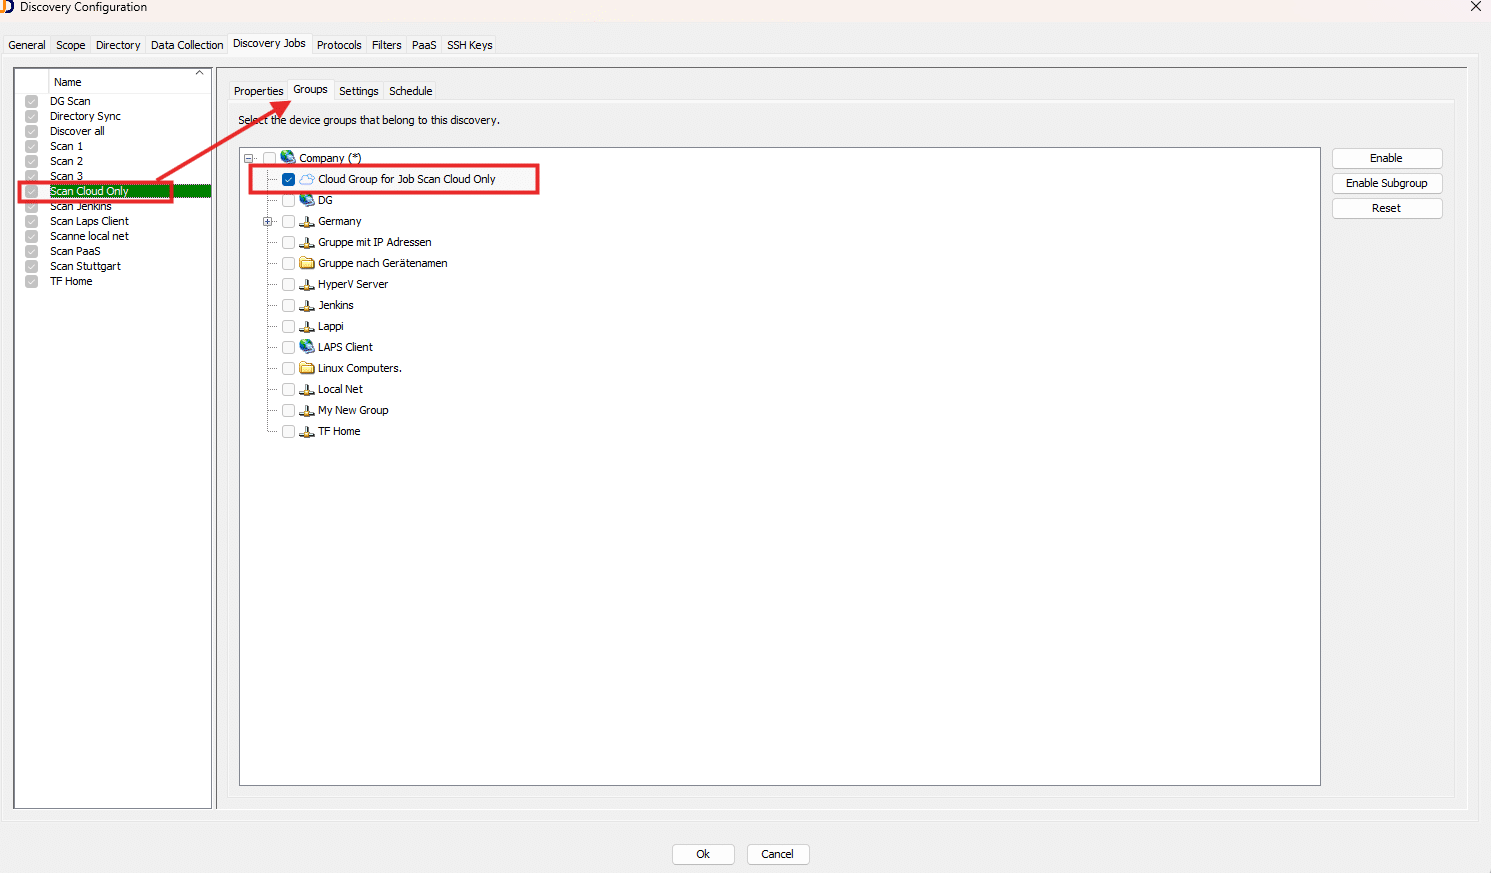Switch to the Settings tab
The height and width of the screenshot is (873, 1491).
pyautogui.click(x=358, y=90)
